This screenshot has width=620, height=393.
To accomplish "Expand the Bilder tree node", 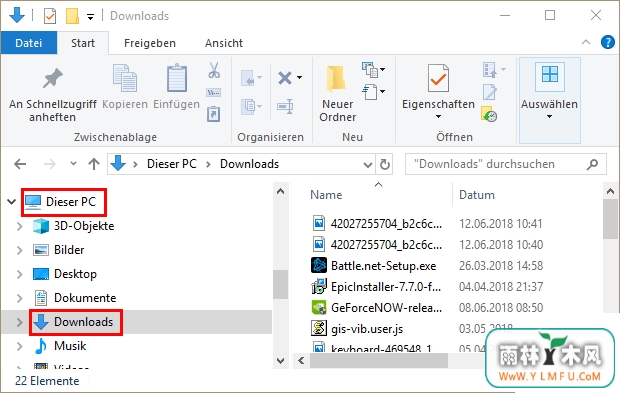I will (x=19, y=250).
